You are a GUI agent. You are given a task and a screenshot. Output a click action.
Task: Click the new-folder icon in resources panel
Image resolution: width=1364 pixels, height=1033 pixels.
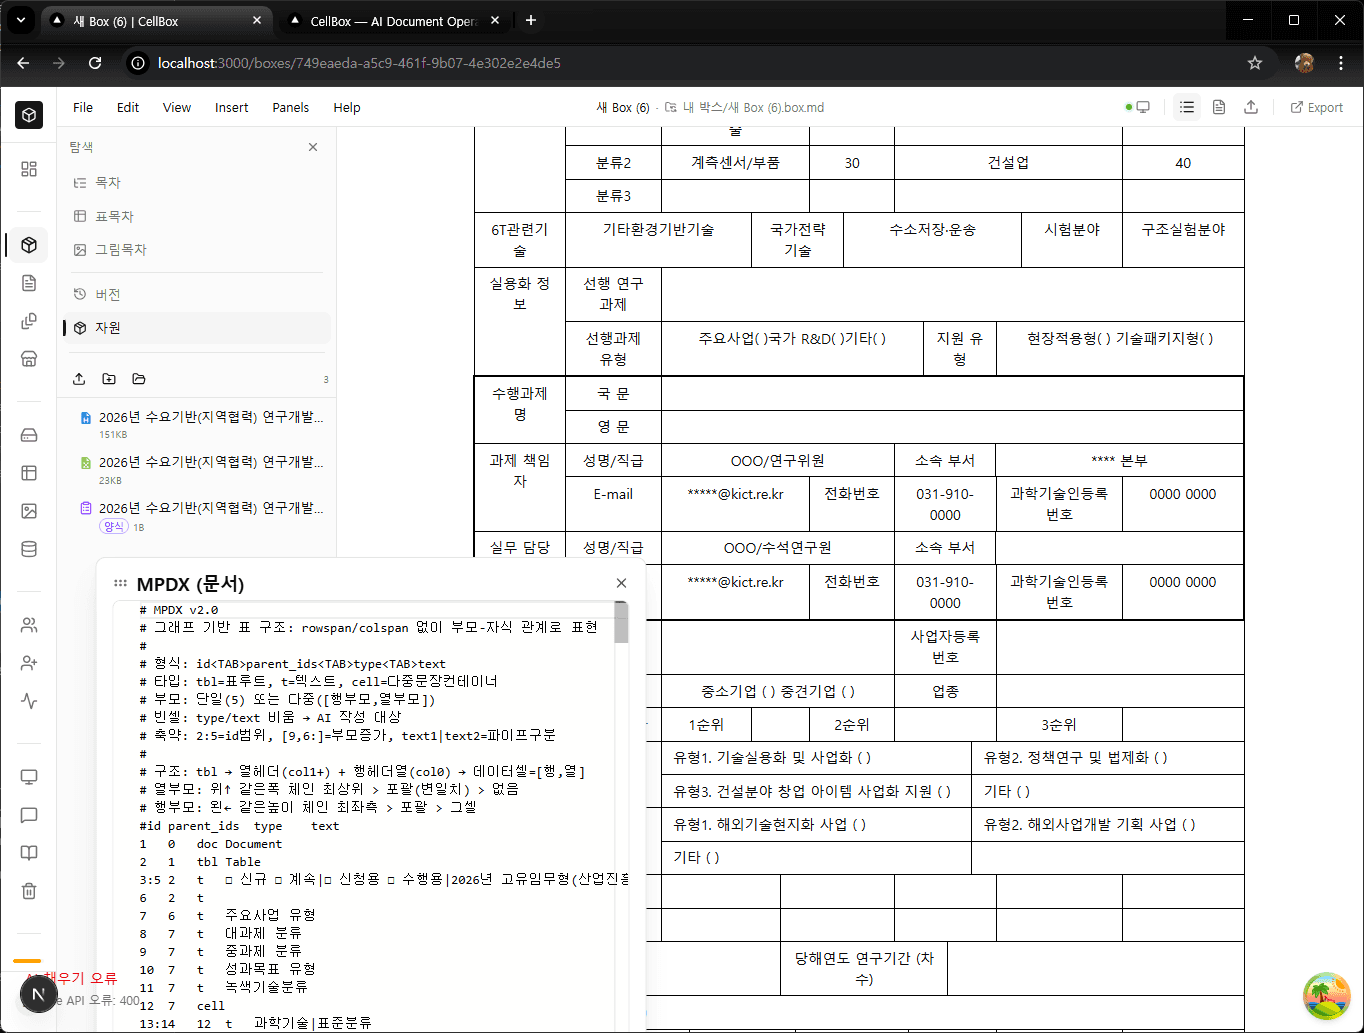click(110, 378)
